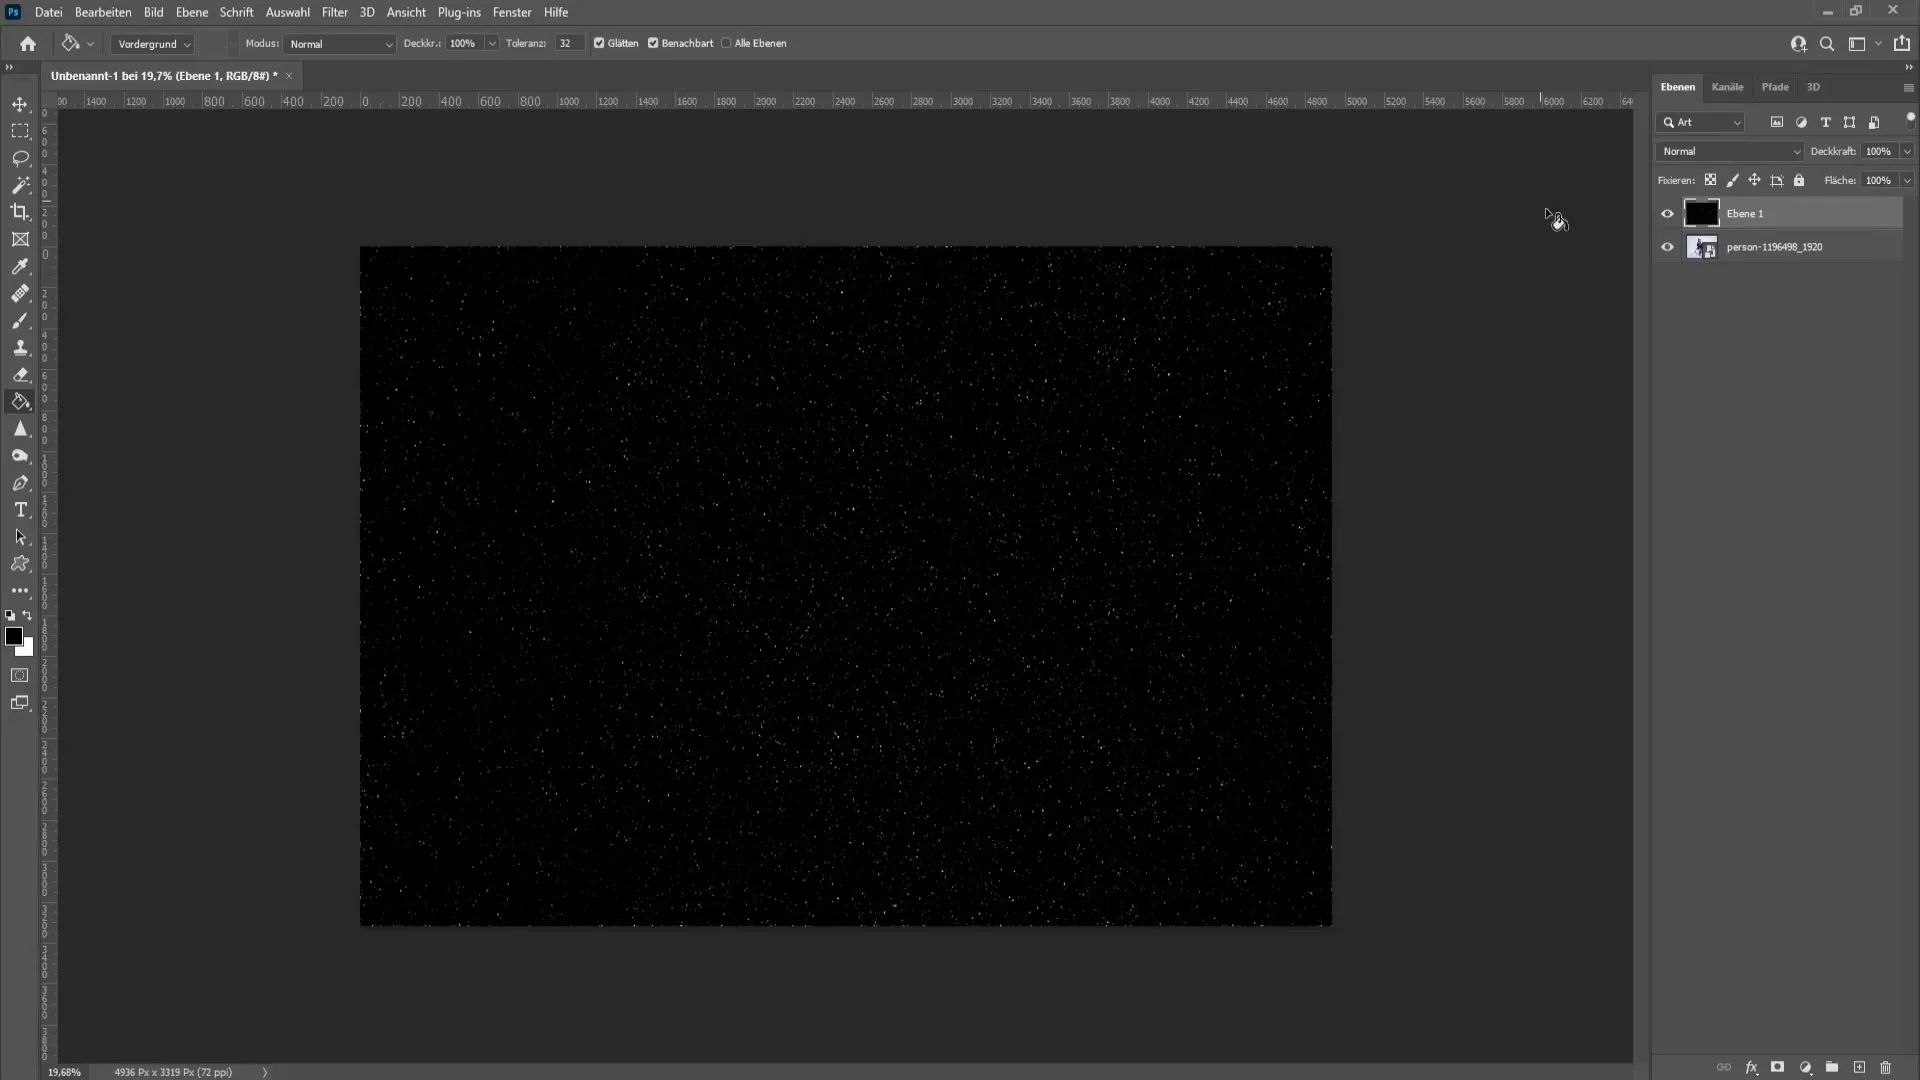Open the Filter menu
1920x1080 pixels.
pyautogui.click(x=334, y=12)
